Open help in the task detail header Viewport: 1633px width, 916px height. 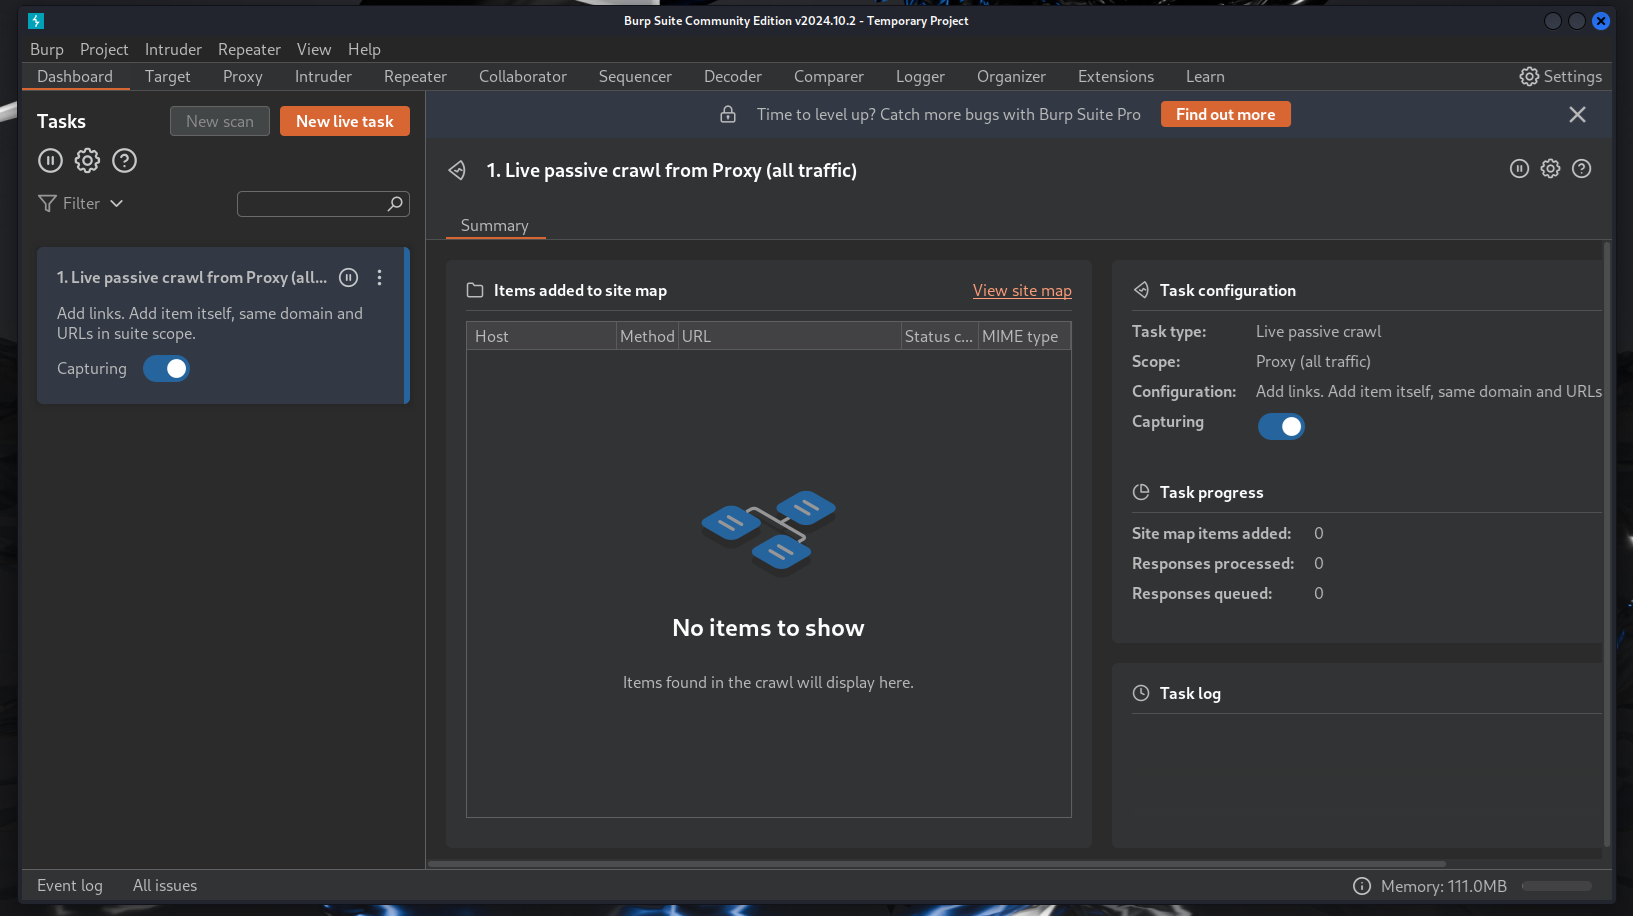click(x=1581, y=169)
